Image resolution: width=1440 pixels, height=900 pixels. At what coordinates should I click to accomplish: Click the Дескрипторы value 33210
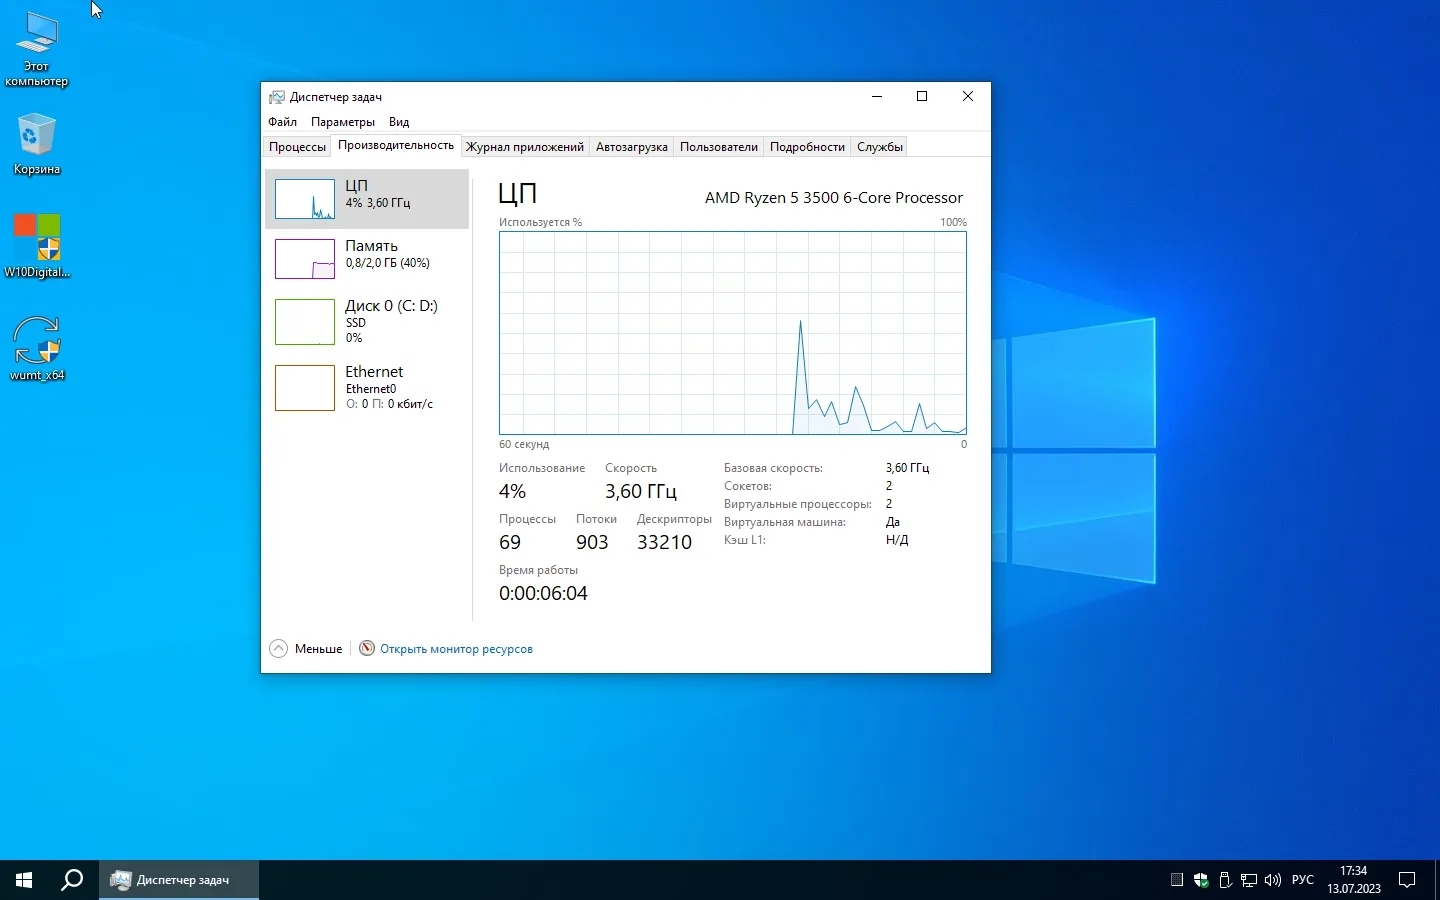coord(665,542)
